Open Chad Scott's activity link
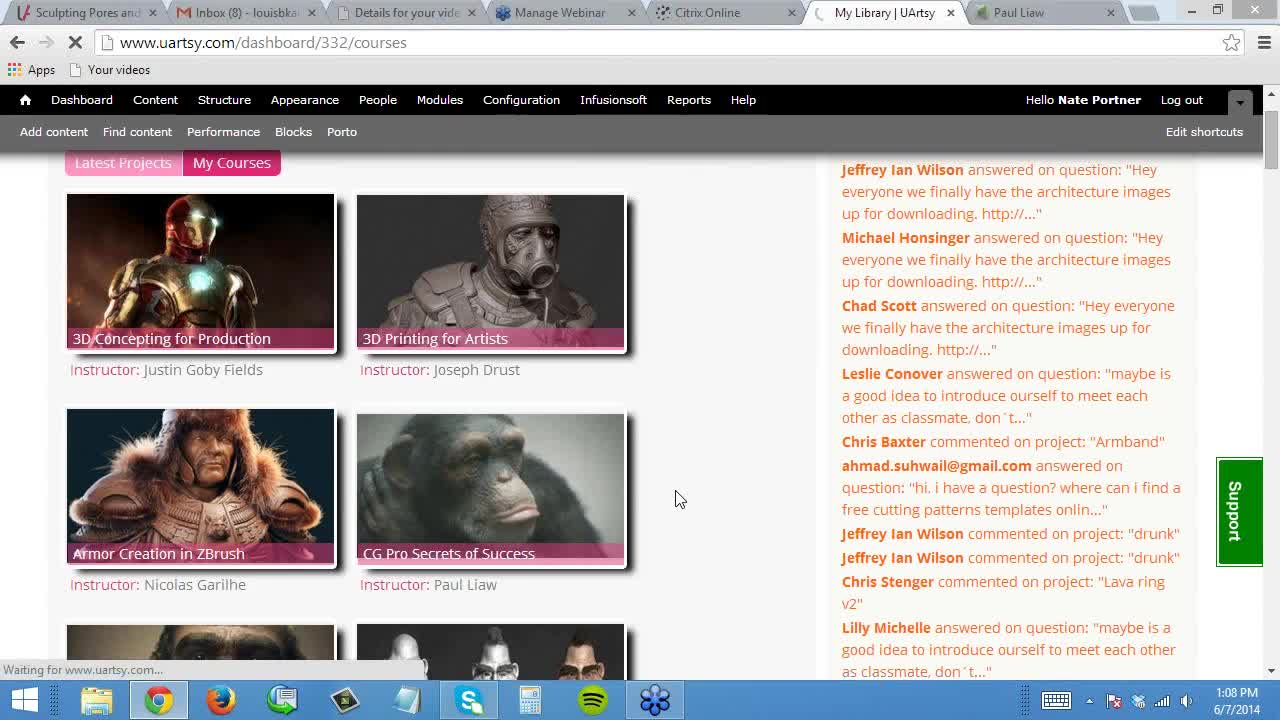1280x720 pixels. (x=879, y=306)
